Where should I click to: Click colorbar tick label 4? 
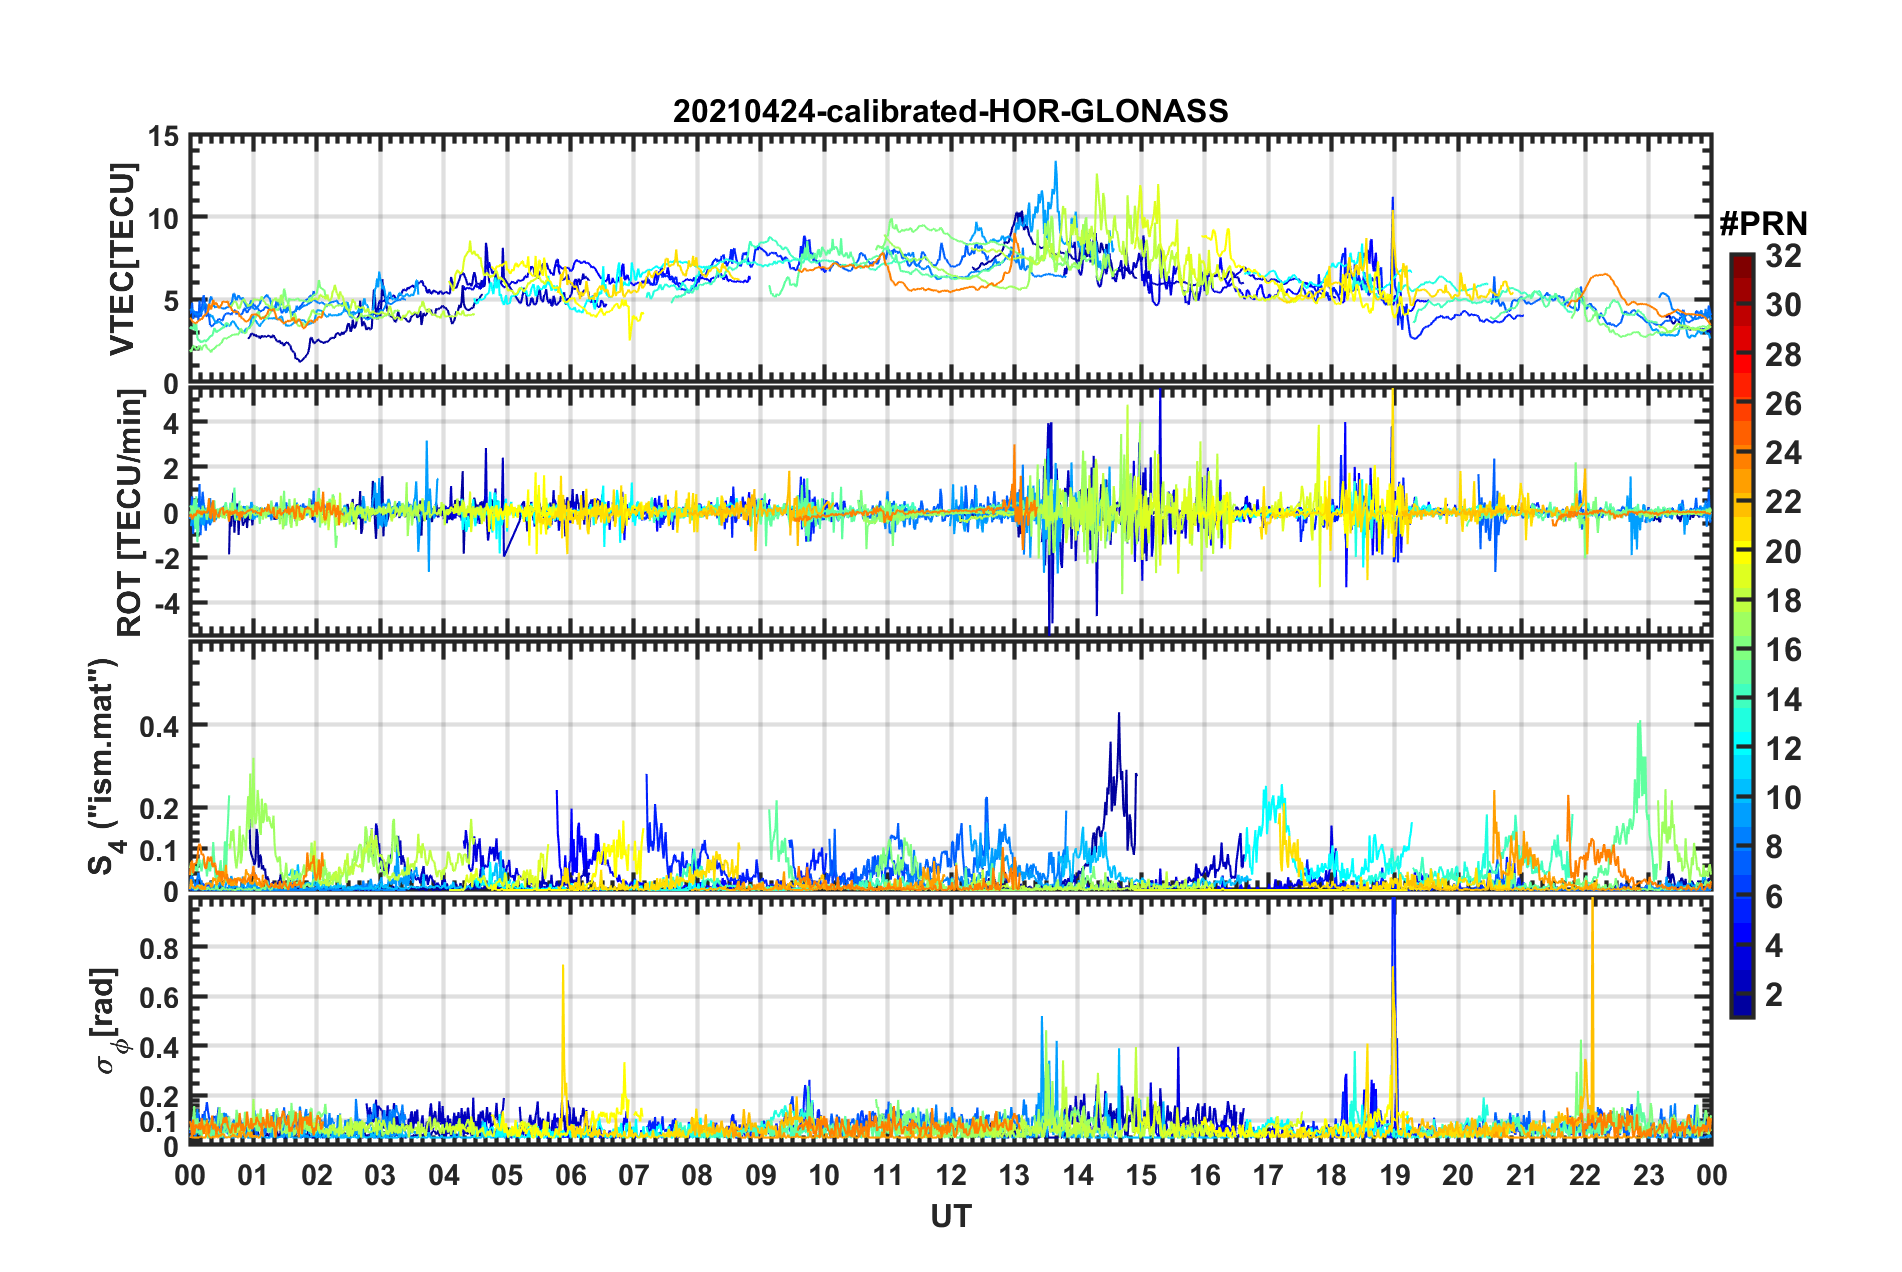tap(1774, 945)
